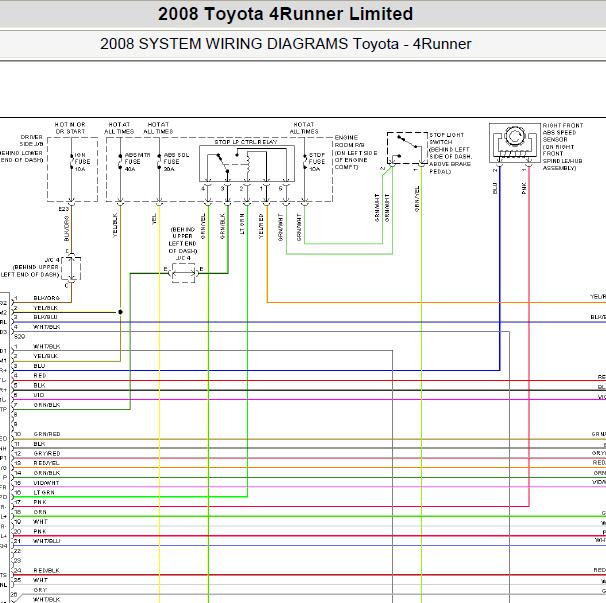This screenshot has height=603, width=606.
Task: Click the ABS MTR fuse 40A symbol
Action: (x=120, y=161)
